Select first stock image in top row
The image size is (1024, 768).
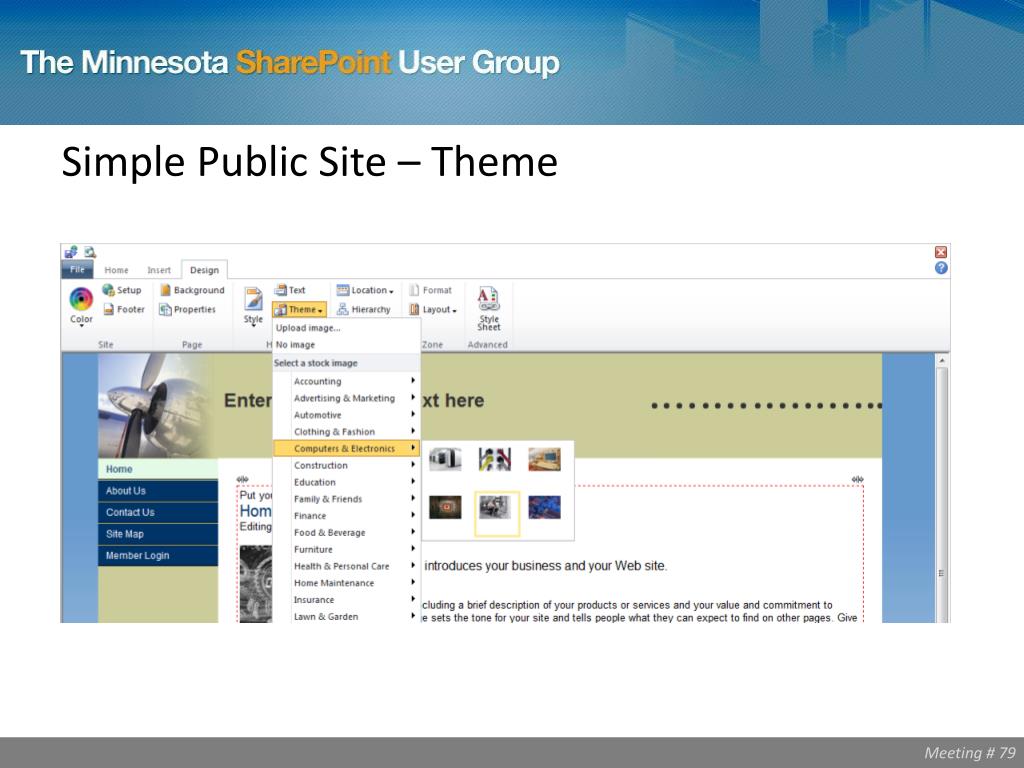point(445,458)
